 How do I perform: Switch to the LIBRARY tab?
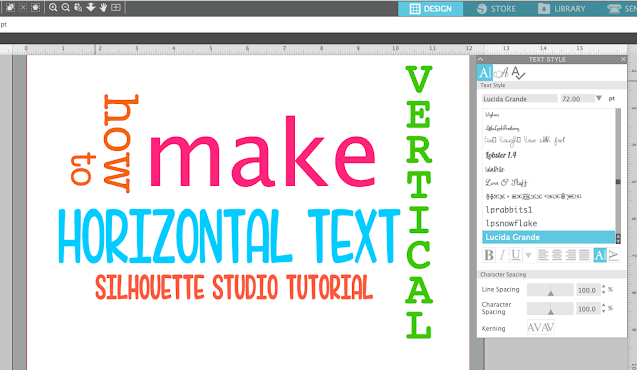[562, 9]
